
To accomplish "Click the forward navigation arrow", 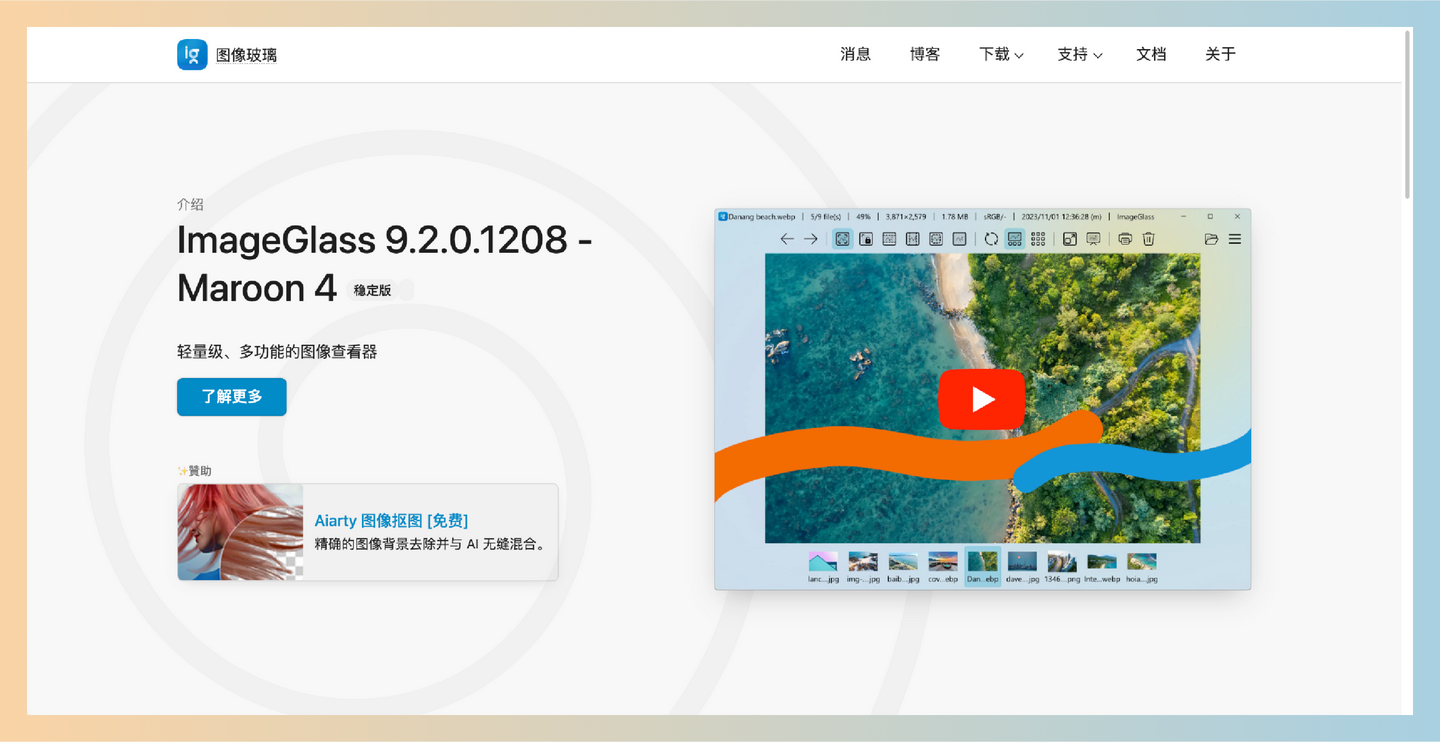I will tap(811, 239).
